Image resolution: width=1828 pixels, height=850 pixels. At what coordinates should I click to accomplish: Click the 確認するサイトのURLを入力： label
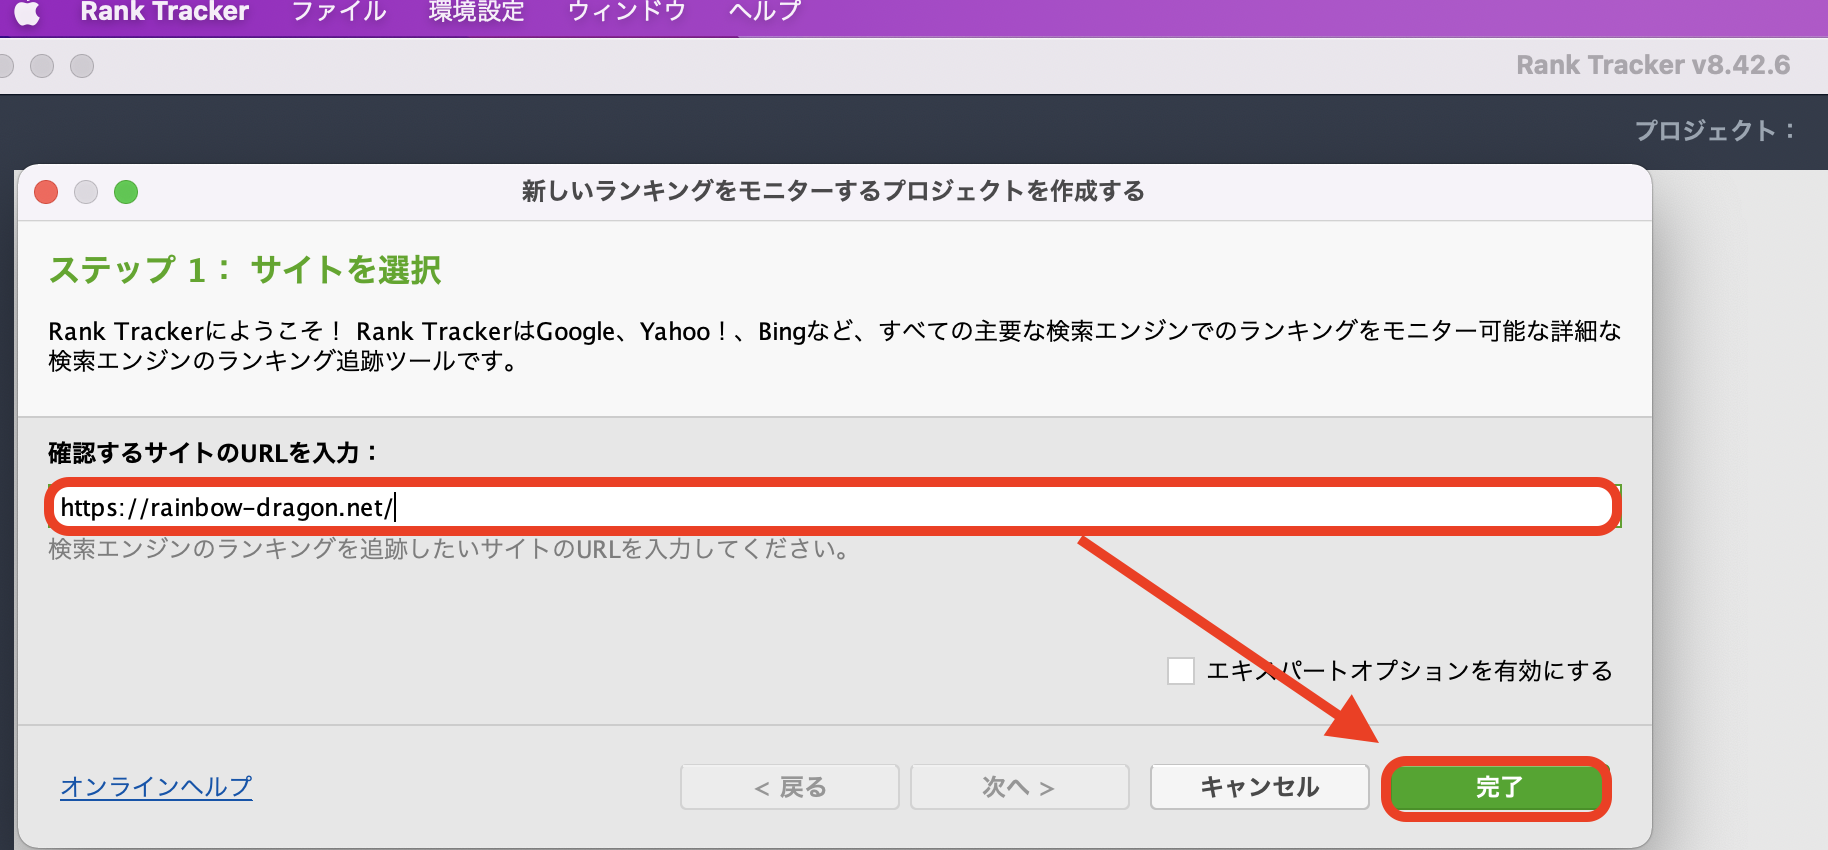213,453
